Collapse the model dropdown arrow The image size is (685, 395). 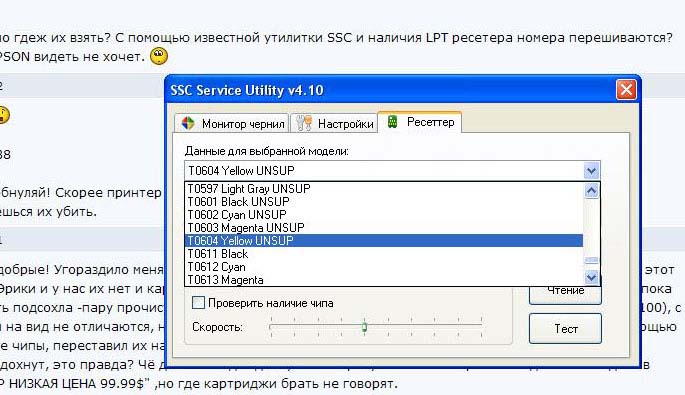(x=592, y=170)
